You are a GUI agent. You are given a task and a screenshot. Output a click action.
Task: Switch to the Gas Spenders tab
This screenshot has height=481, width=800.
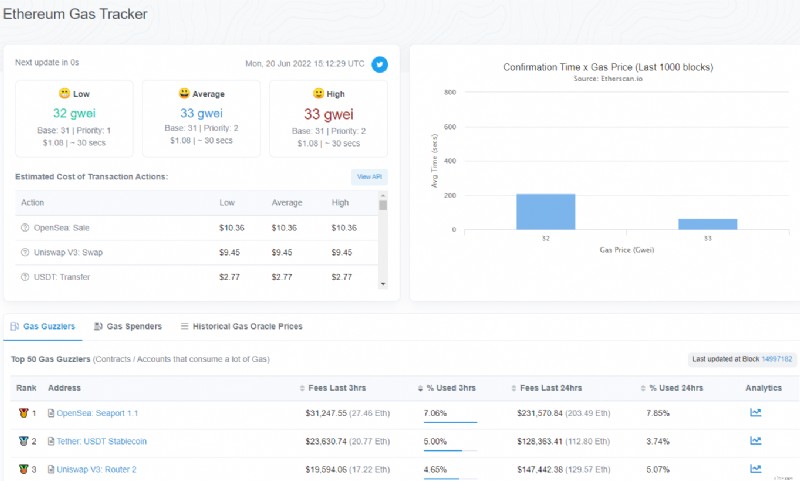(x=128, y=326)
